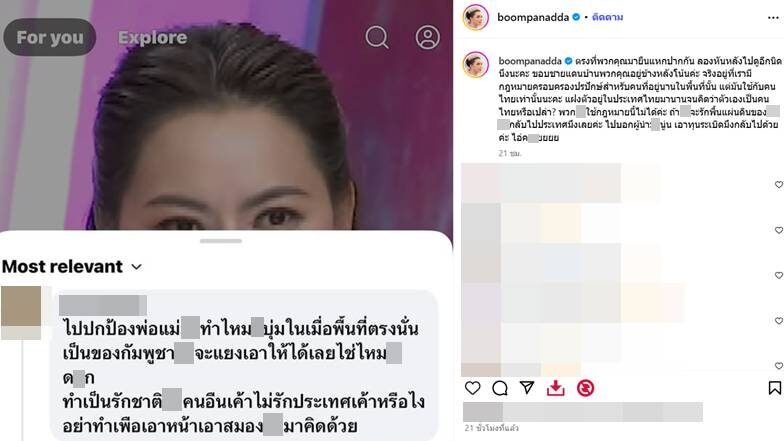Open the comment bubble icon
The height and width of the screenshot is (441, 784).
[x=500, y=388]
